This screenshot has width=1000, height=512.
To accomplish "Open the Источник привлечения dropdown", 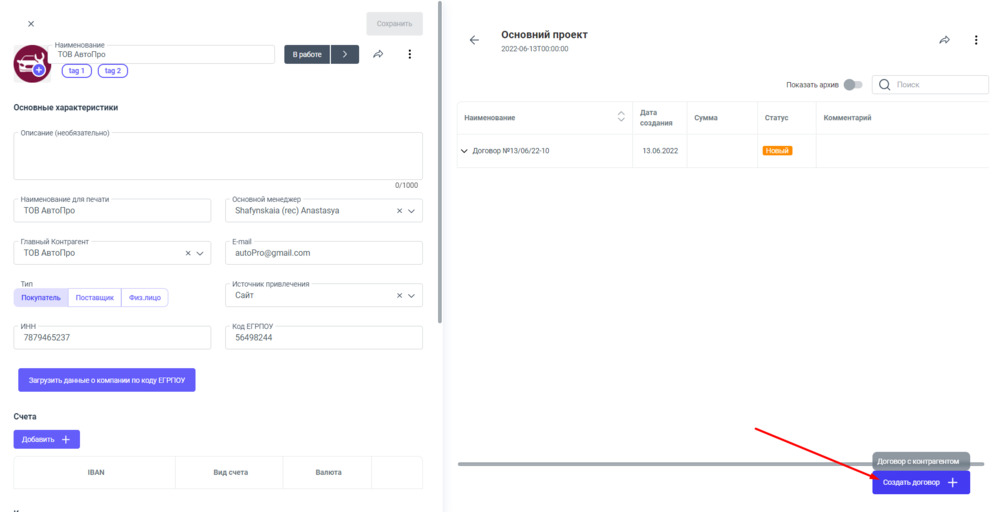I will pos(412,296).
